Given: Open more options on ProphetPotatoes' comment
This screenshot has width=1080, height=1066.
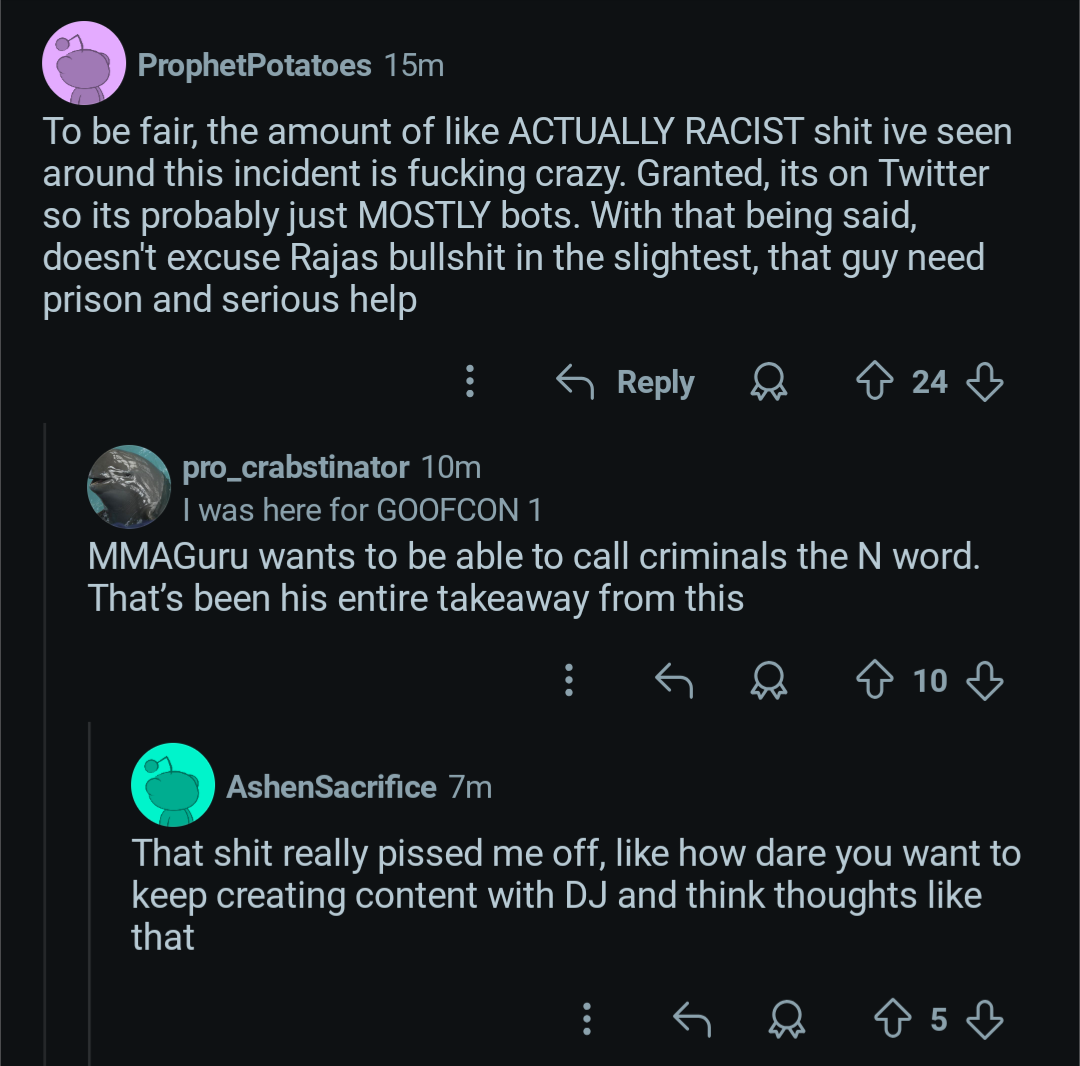Looking at the screenshot, I should (x=470, y=382).
